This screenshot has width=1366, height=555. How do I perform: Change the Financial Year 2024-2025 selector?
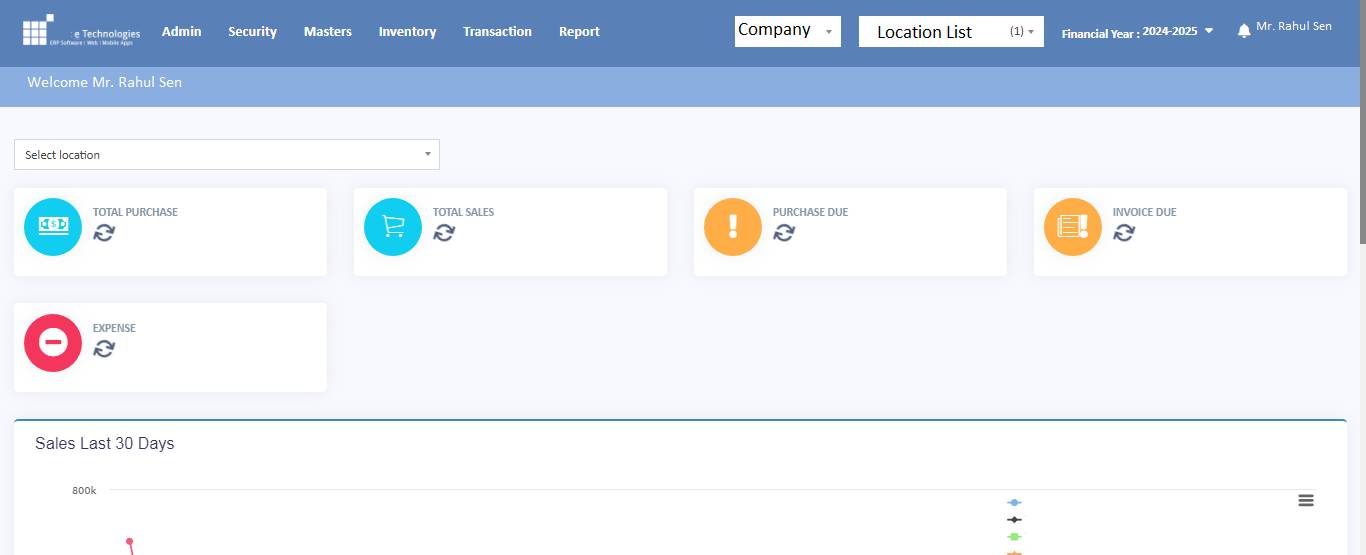(1137, 32)
